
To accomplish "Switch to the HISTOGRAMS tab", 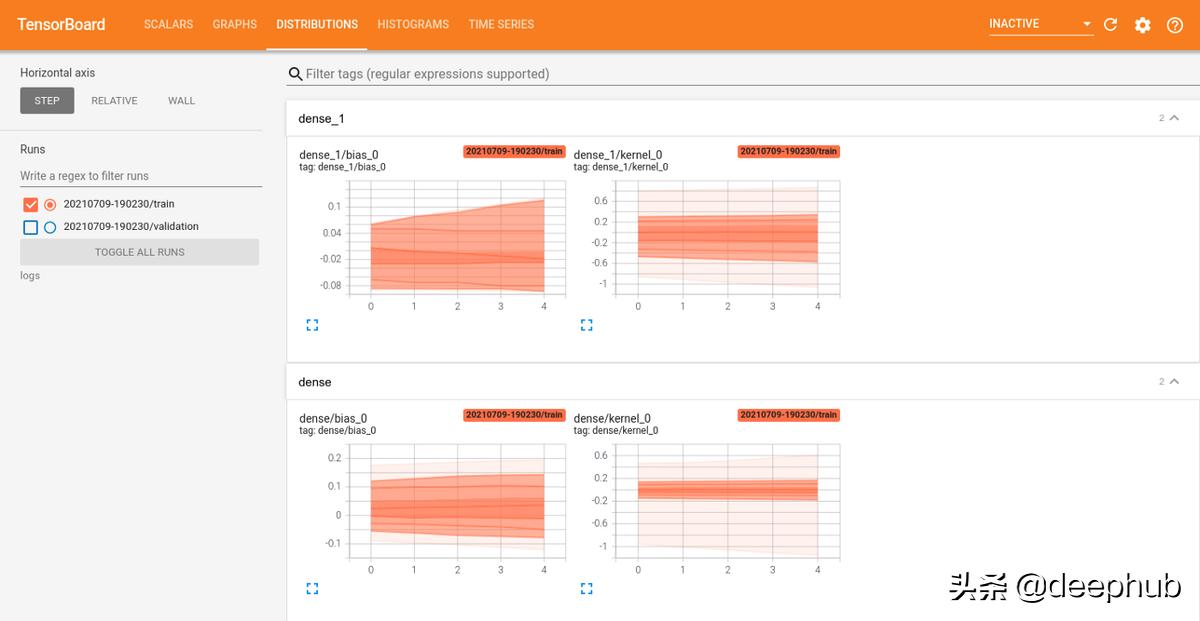I will [413, 24].
